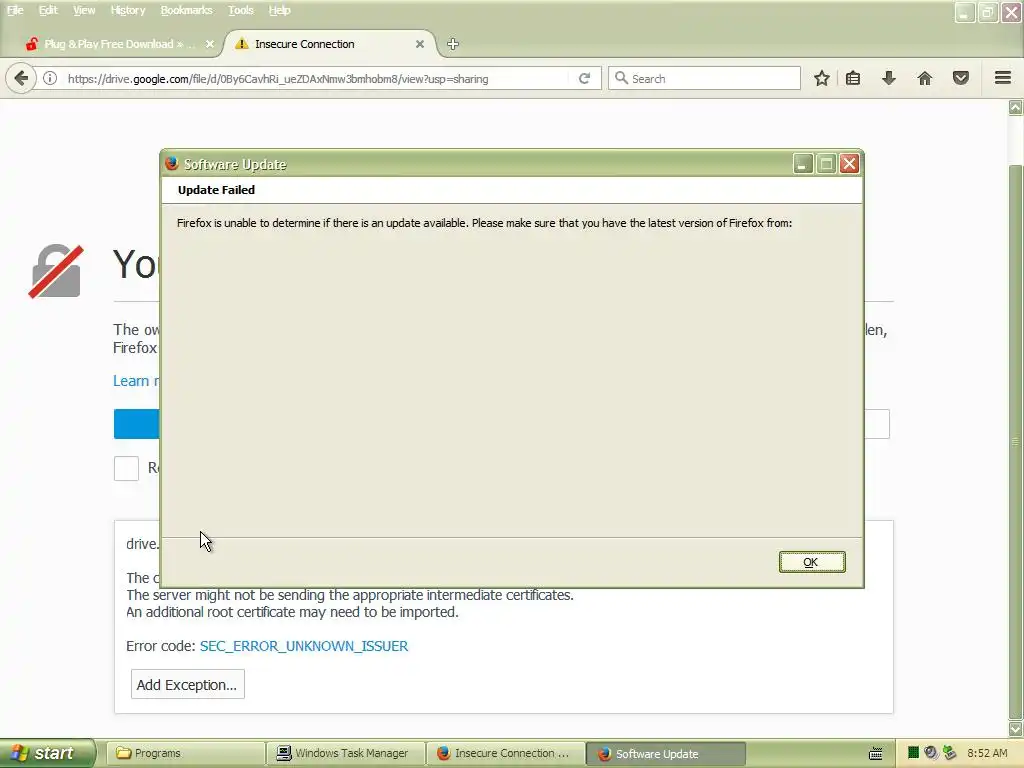Click the Add Exception... button
The width and height of the screenshot is (1024, 768).
[x=187, y=684]
